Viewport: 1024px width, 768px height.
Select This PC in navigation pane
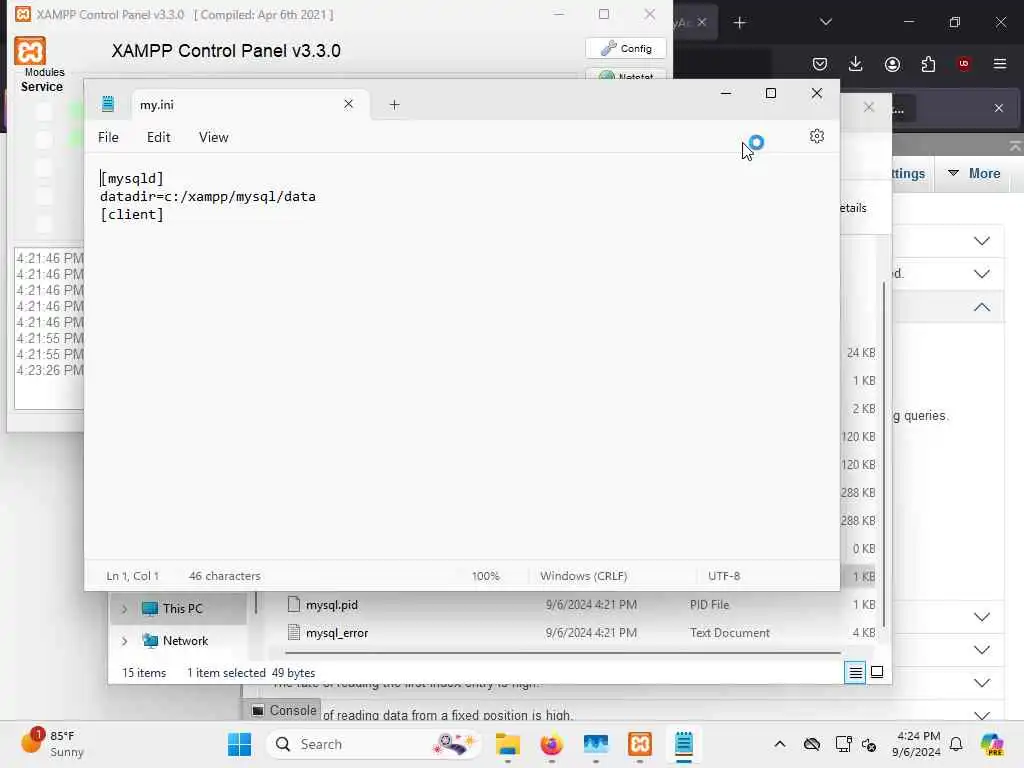coord(182,609)
